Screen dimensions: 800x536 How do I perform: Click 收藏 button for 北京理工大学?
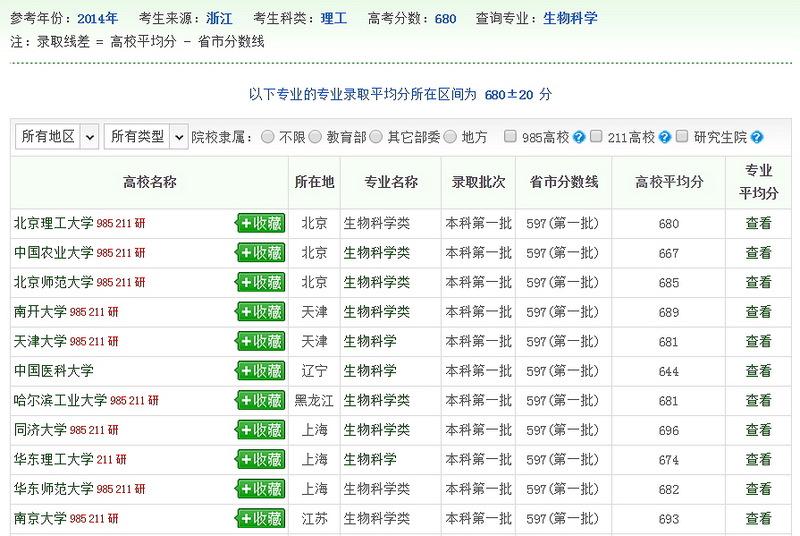(260, 223)
